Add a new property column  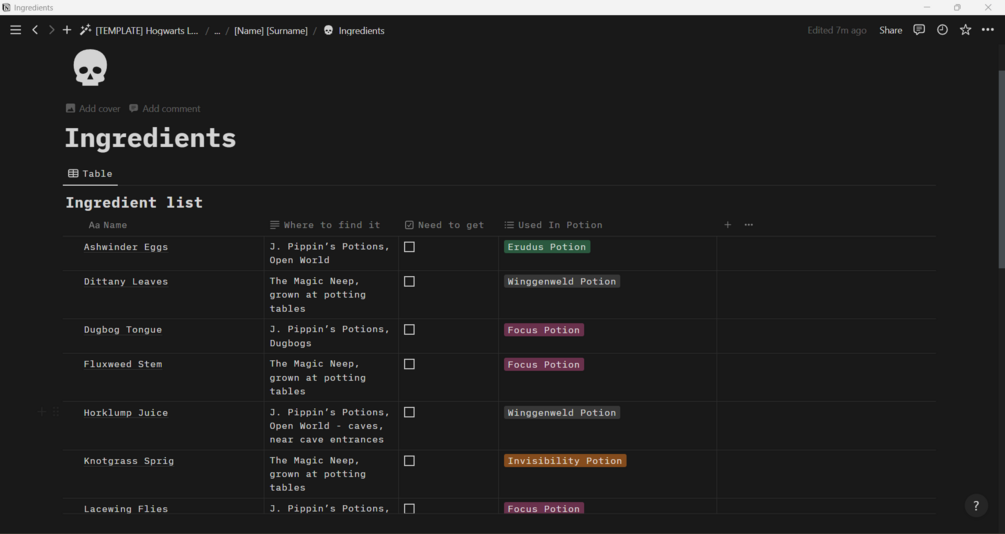[727, 225]
